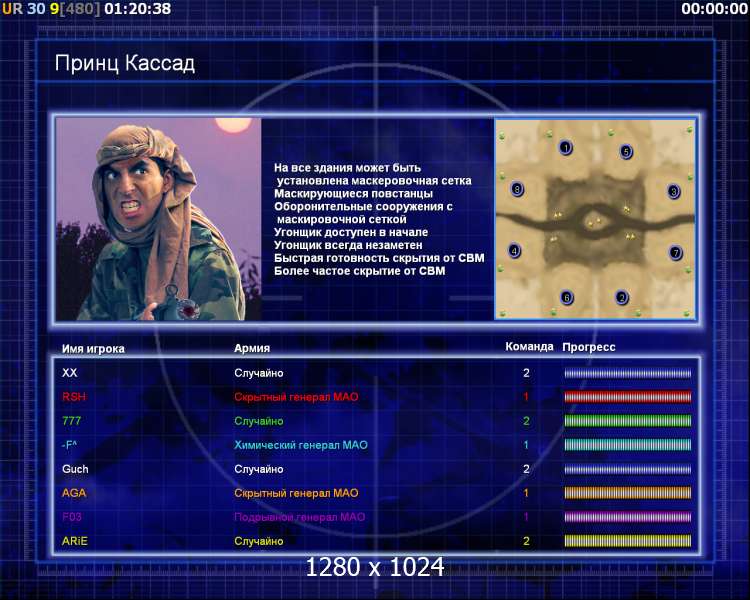Click the 01:20:38 clock at the top left
Image resolution: width=750 pixels, height=600 pixels.
pos(137,9)
